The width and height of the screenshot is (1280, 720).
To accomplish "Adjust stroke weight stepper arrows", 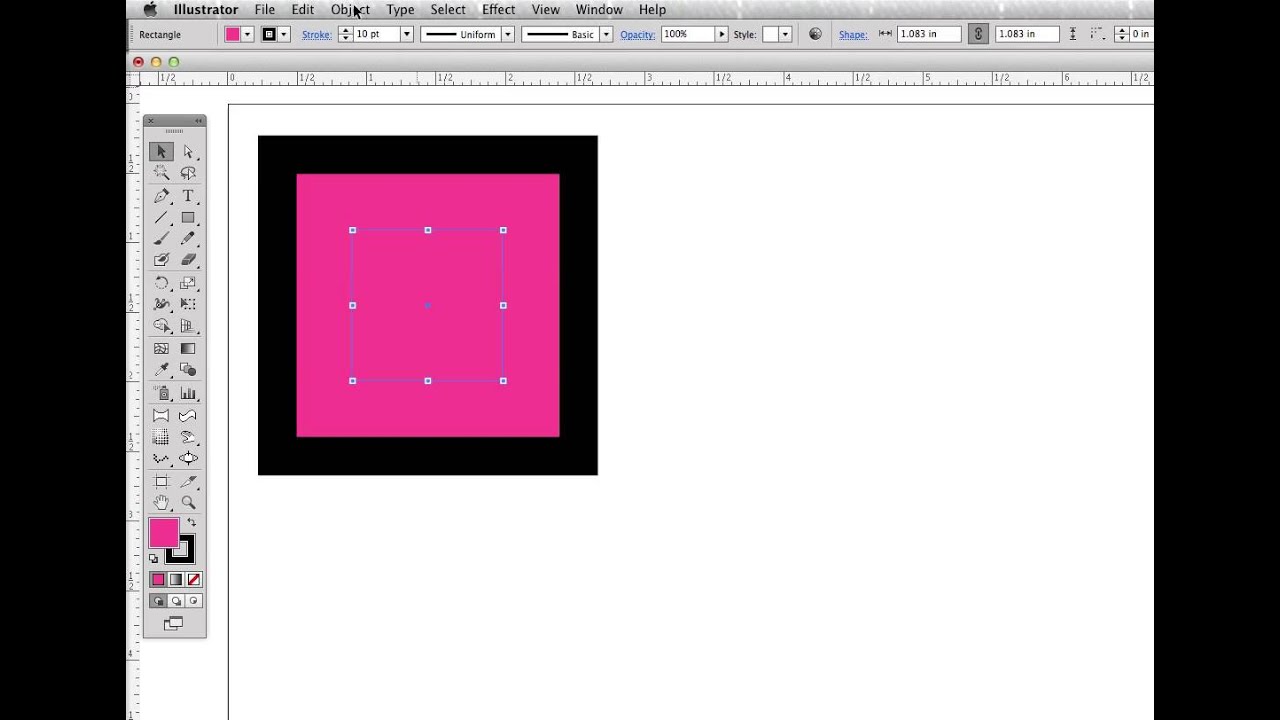I will click(345, 34).
